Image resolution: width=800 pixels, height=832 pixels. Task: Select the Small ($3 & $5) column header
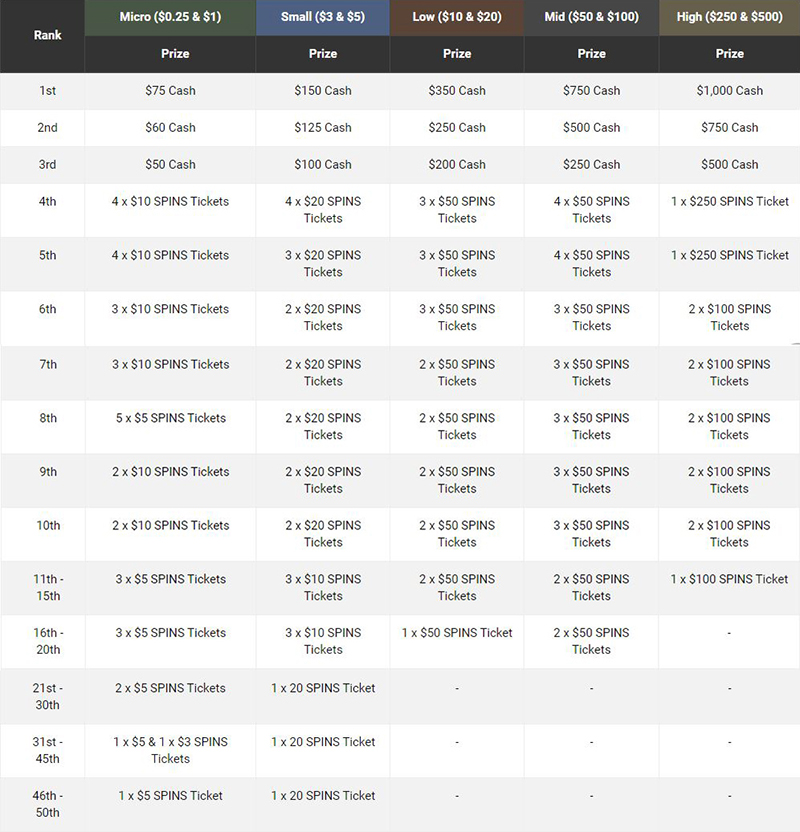[323, 17]
